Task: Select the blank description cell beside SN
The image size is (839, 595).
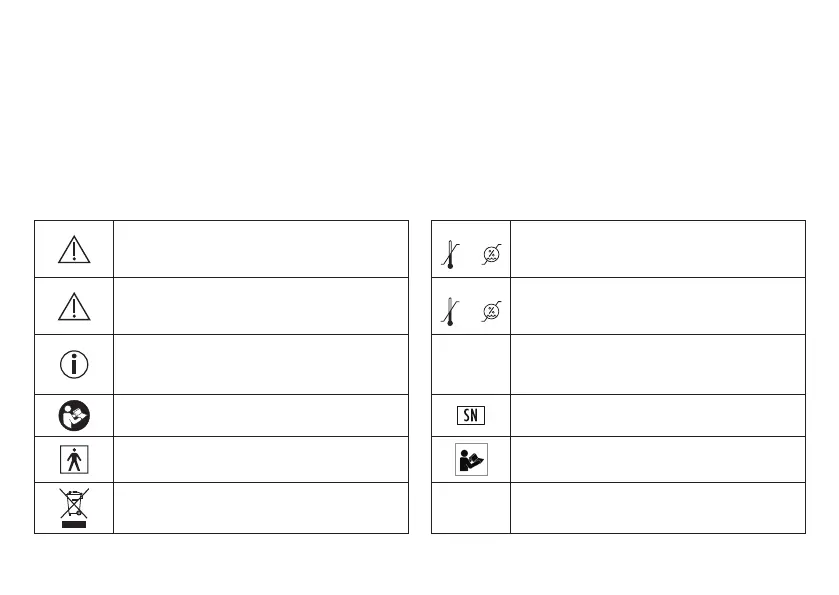Action: [x=657, y=414]
